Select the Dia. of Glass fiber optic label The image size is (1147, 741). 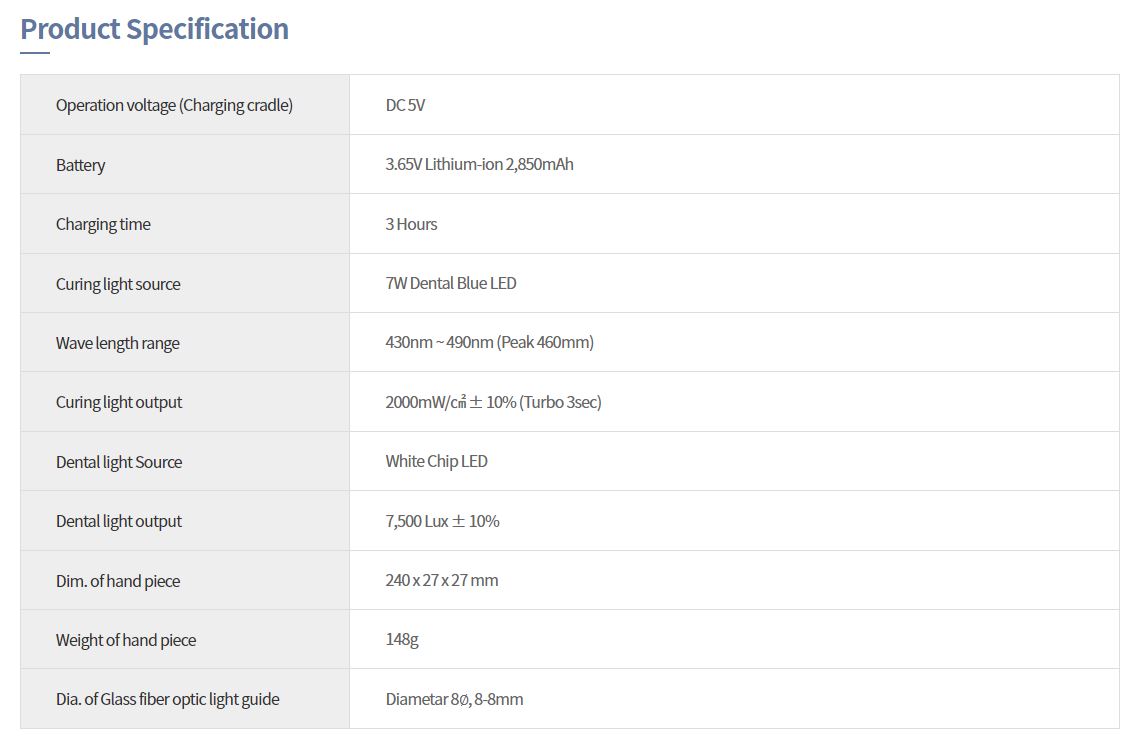coord(168,700)
